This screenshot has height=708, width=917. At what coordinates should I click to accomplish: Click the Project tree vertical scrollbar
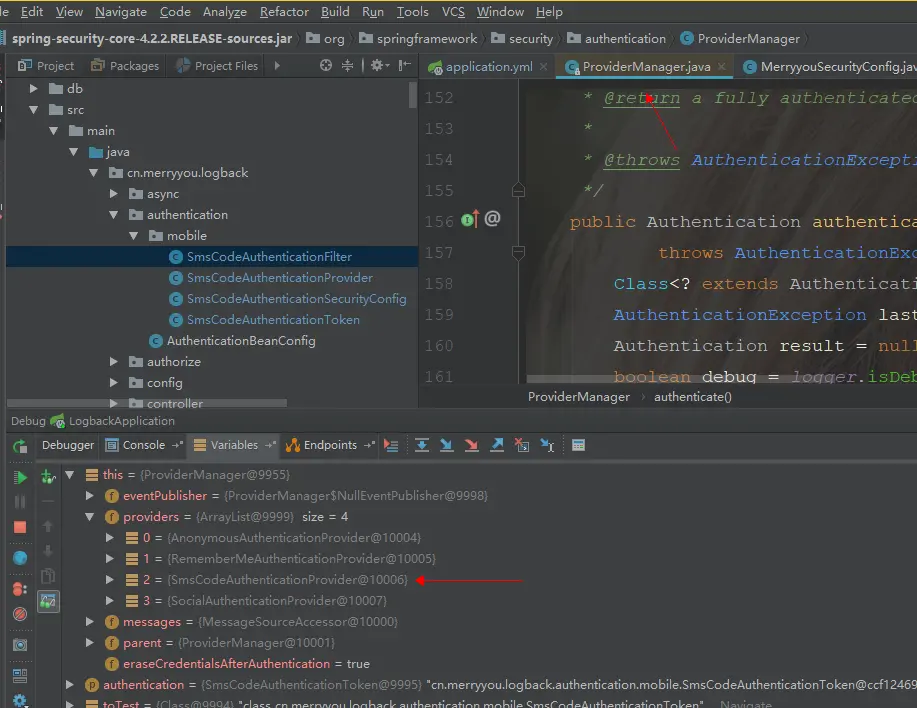point(412,95)
